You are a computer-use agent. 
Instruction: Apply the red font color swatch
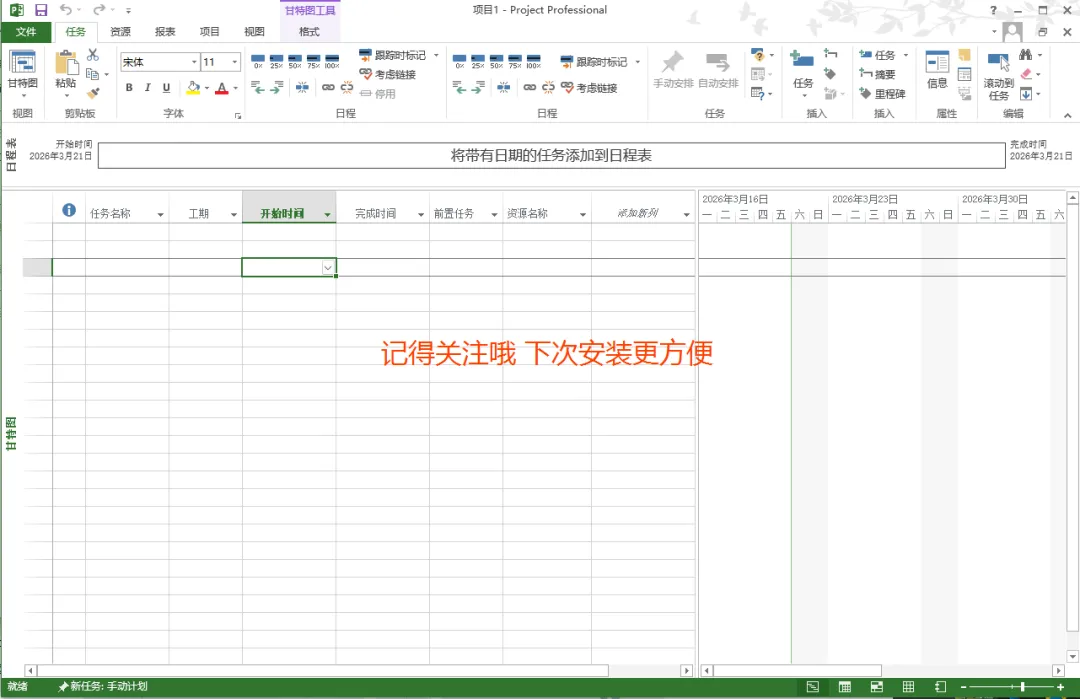222,88
